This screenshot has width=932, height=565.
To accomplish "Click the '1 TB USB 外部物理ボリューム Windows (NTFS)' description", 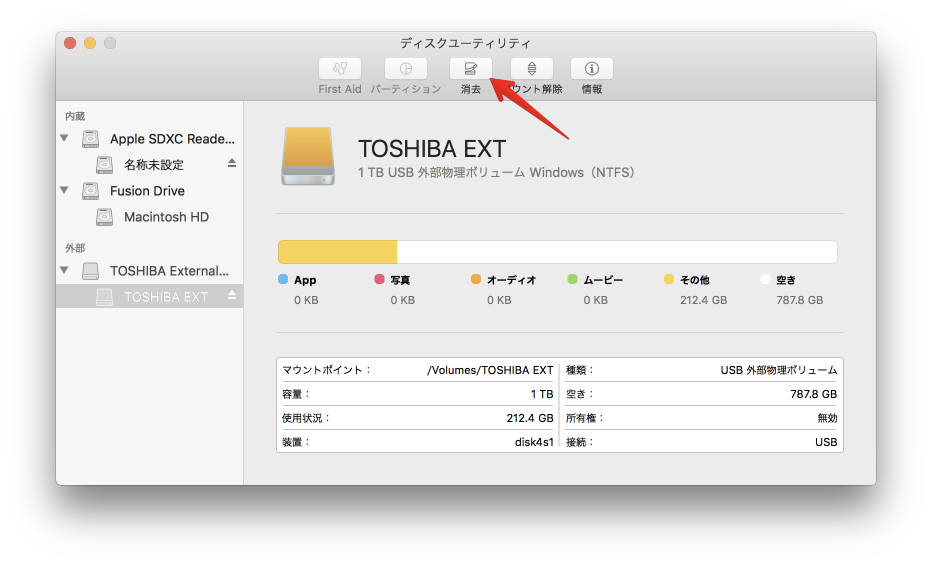I will pos(496,172).
